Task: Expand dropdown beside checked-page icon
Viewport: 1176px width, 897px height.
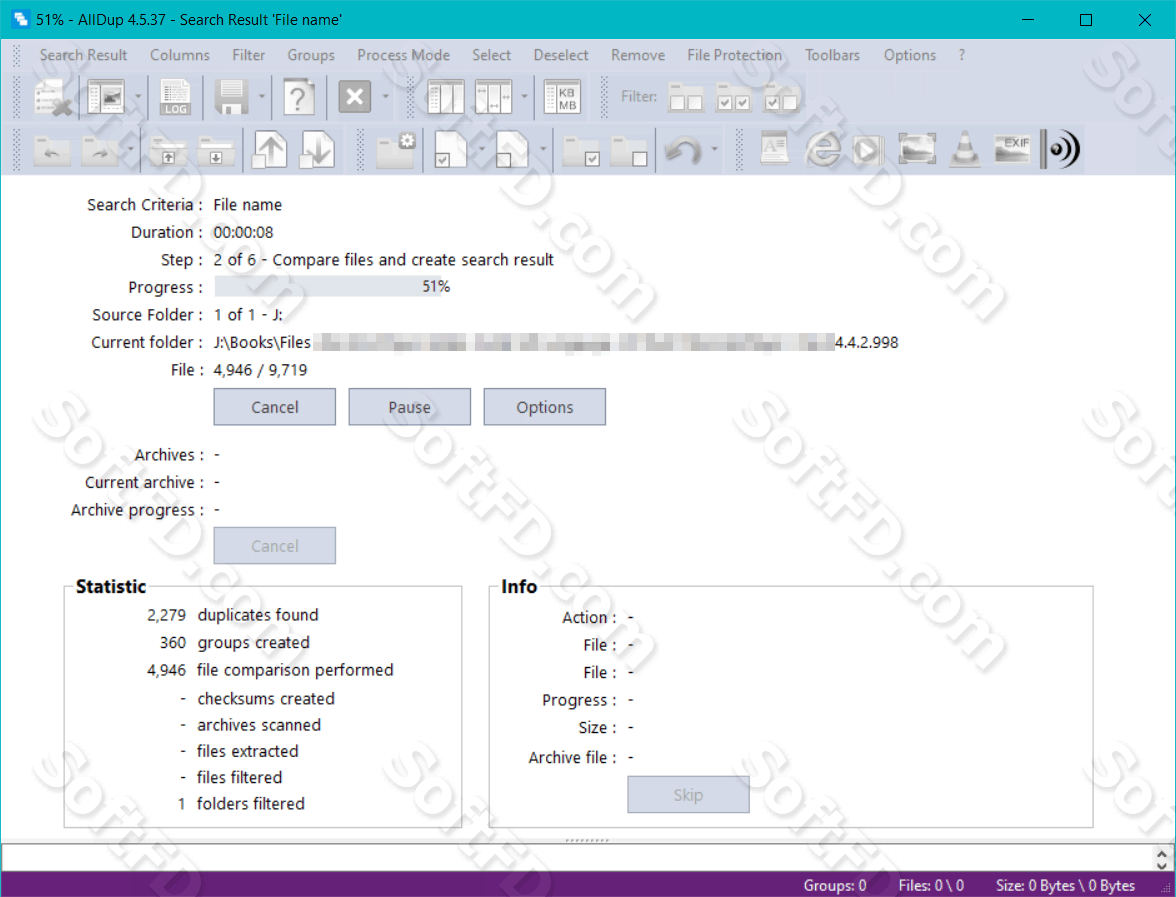Action: click(x=482, y=149)
